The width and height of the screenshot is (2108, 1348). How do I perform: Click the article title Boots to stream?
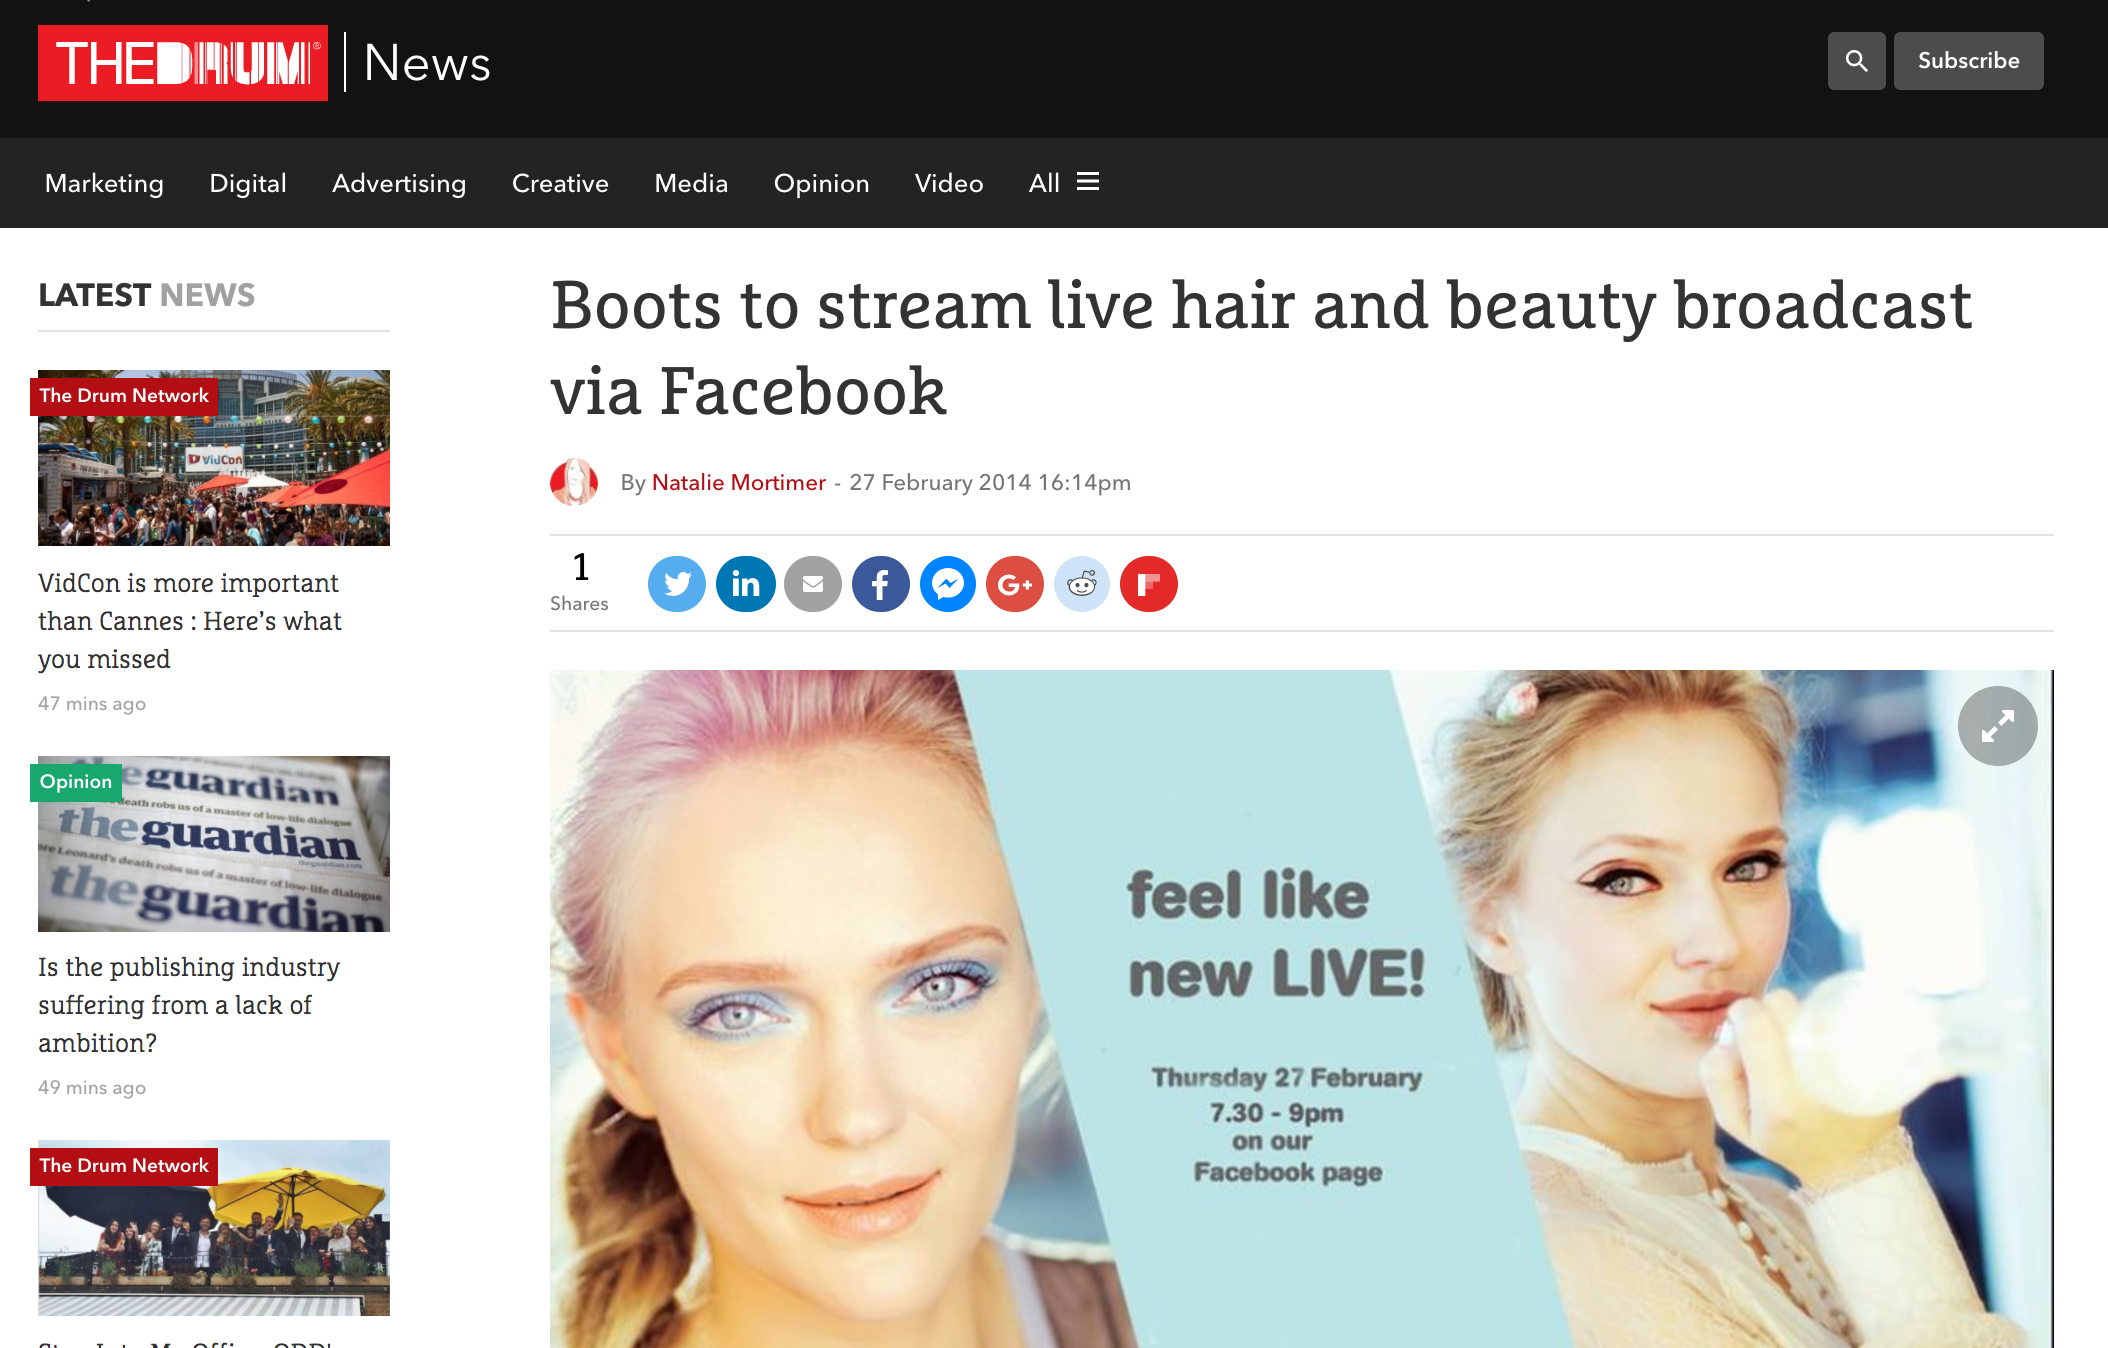coord(1261,347)
